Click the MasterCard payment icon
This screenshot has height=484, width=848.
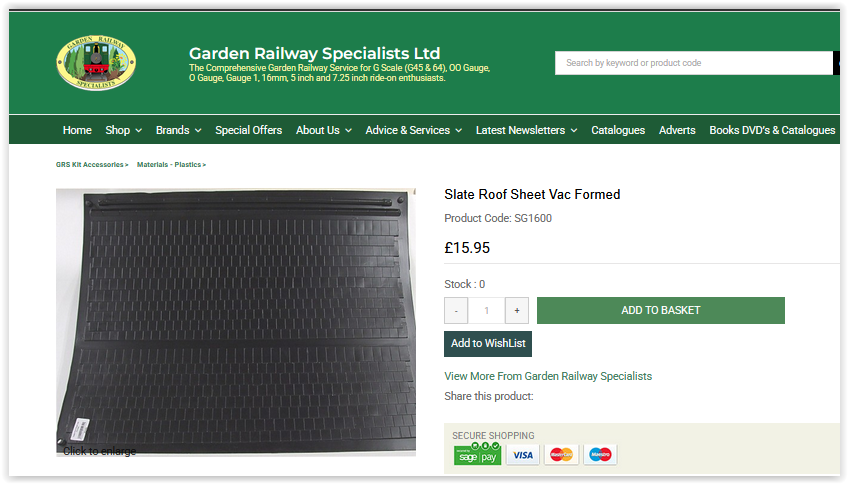tap(561, 455)
